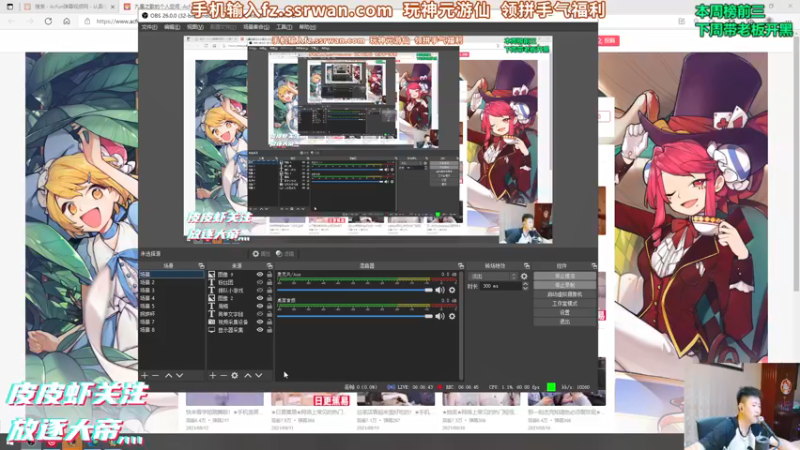Viewport: 800px width, 450px height.
Task: Click 停止录制 stop recording button
Action: [565, 285]
